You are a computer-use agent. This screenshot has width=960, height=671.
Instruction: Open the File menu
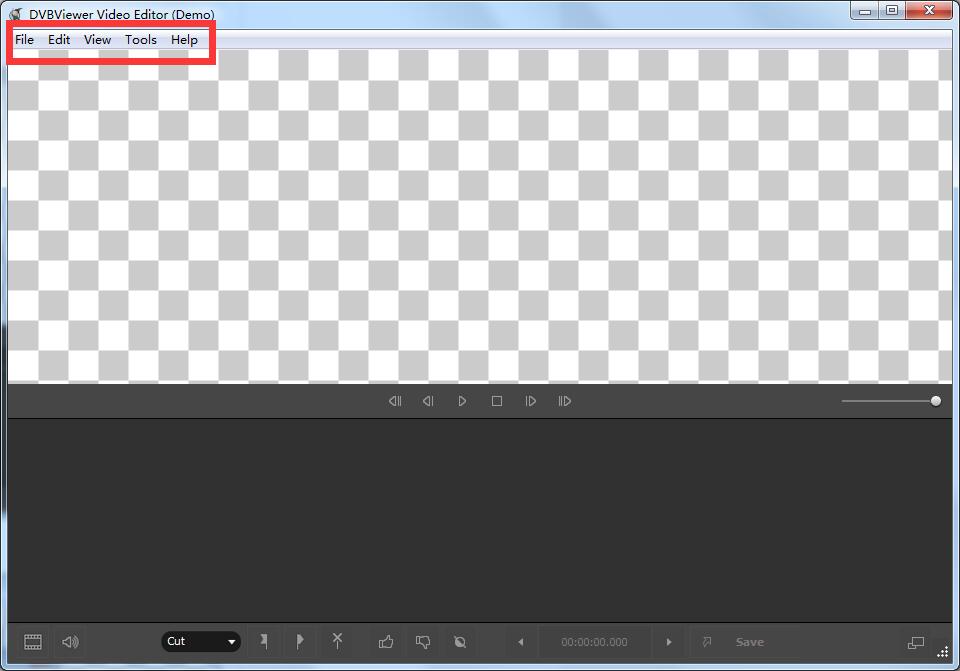[x=23, y=39]
